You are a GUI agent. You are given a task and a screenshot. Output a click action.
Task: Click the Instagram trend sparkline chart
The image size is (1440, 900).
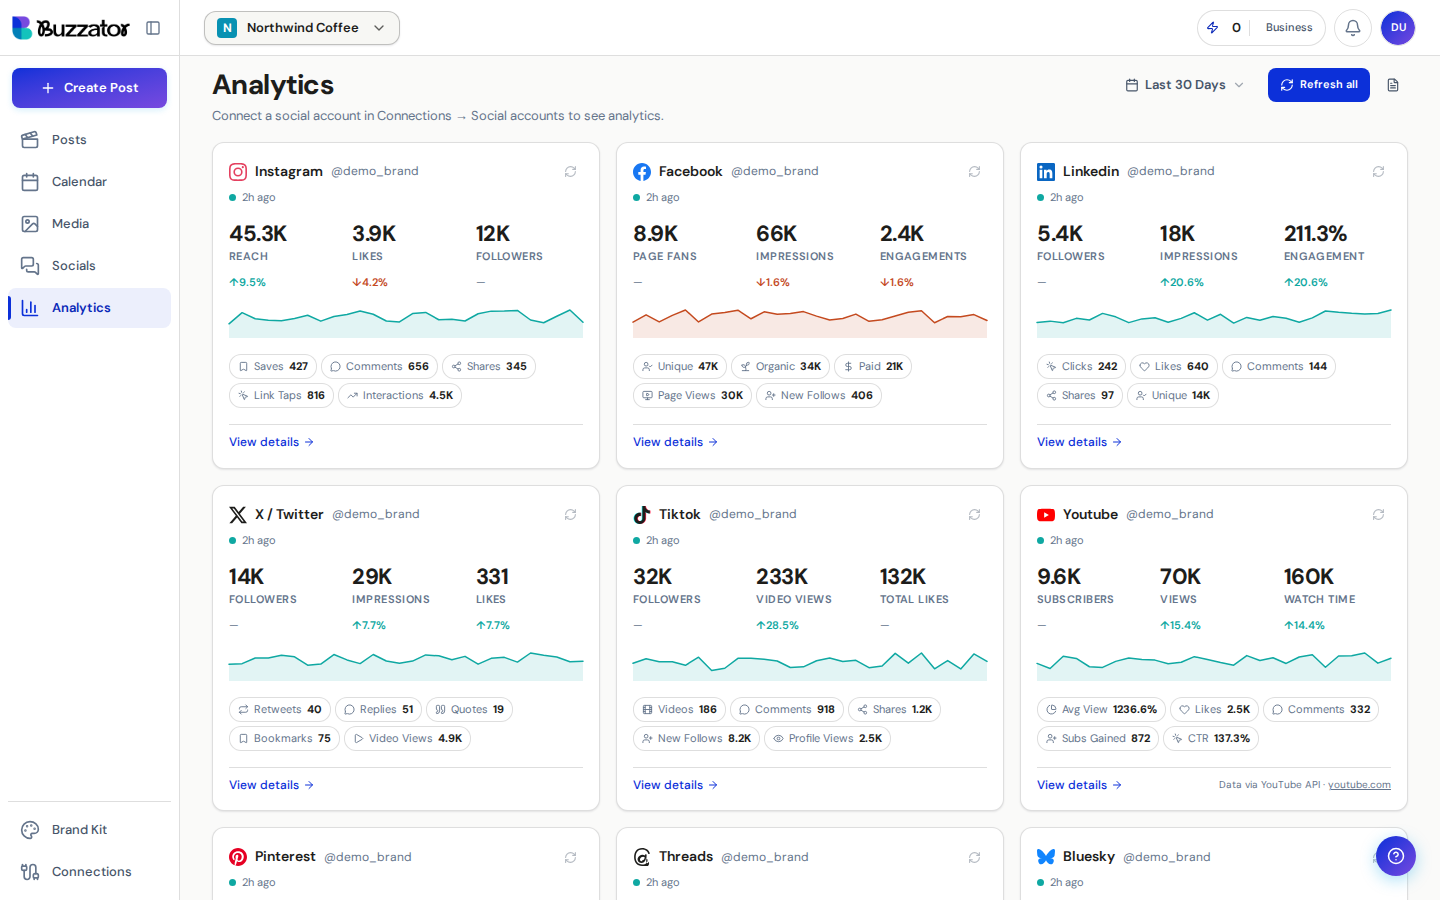coord(406,323)
